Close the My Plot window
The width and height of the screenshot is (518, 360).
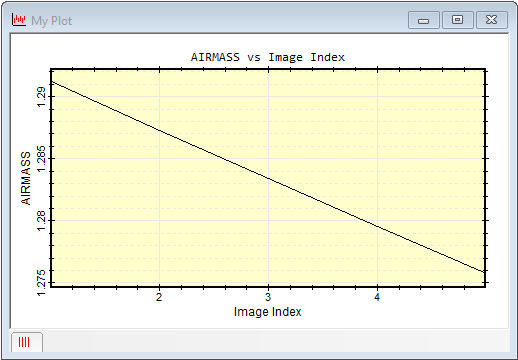tap(492, 20)
